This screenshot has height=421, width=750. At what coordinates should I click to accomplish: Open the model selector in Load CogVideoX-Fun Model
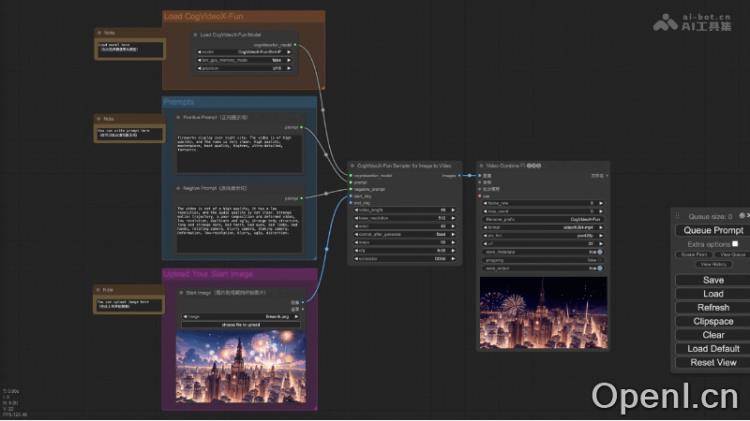tap(245, 52)
